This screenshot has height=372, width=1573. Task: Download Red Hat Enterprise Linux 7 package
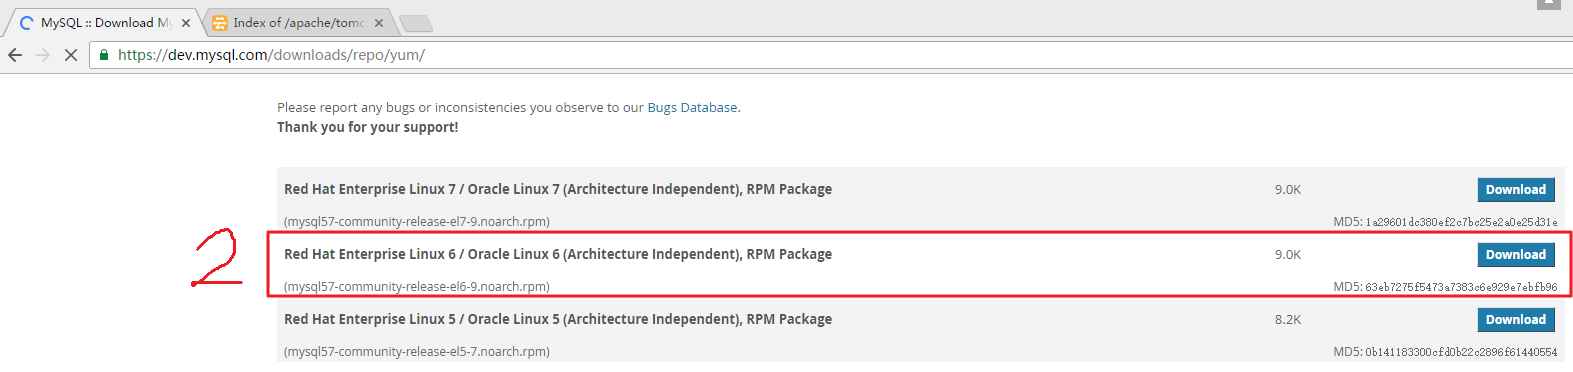1516,190
